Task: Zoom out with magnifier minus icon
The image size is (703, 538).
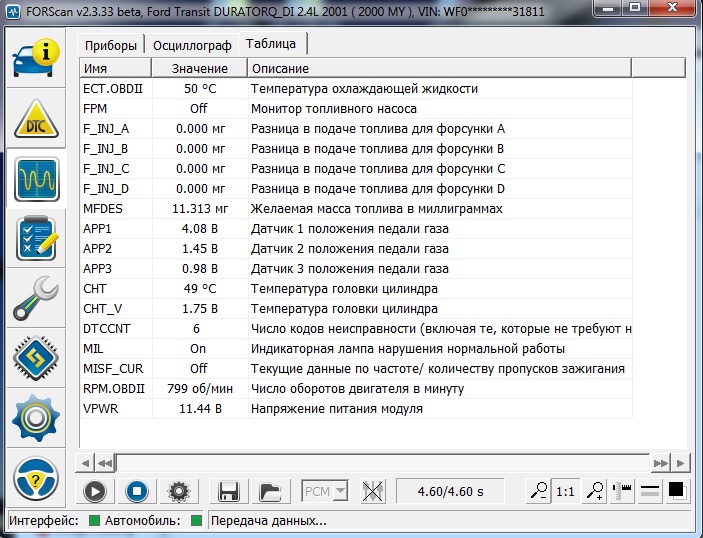Action: 538,491
